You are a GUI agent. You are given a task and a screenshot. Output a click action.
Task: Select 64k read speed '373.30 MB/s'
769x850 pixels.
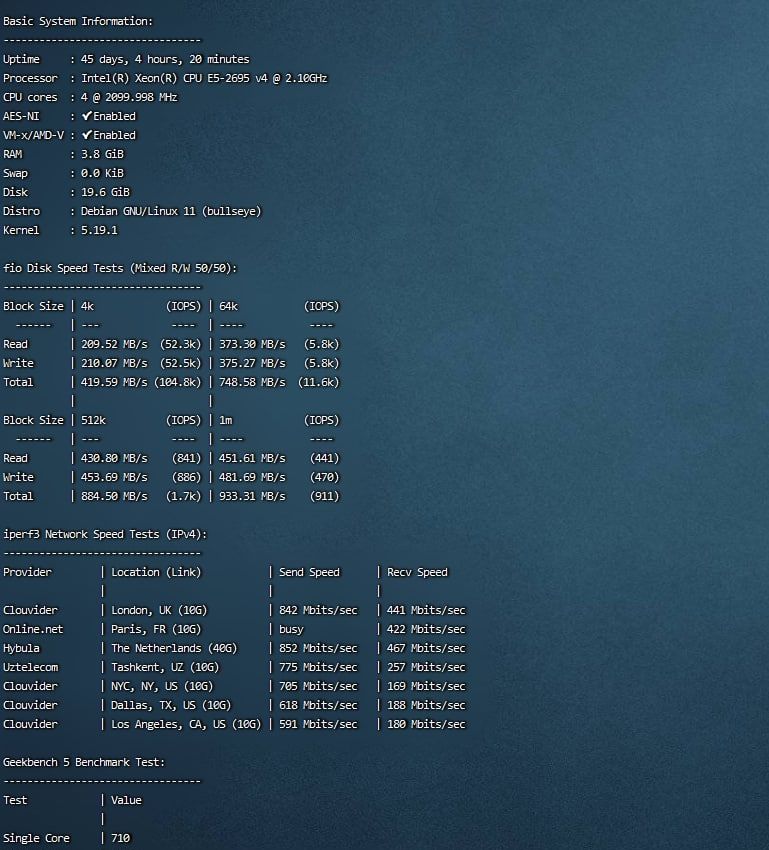[252, 344]
